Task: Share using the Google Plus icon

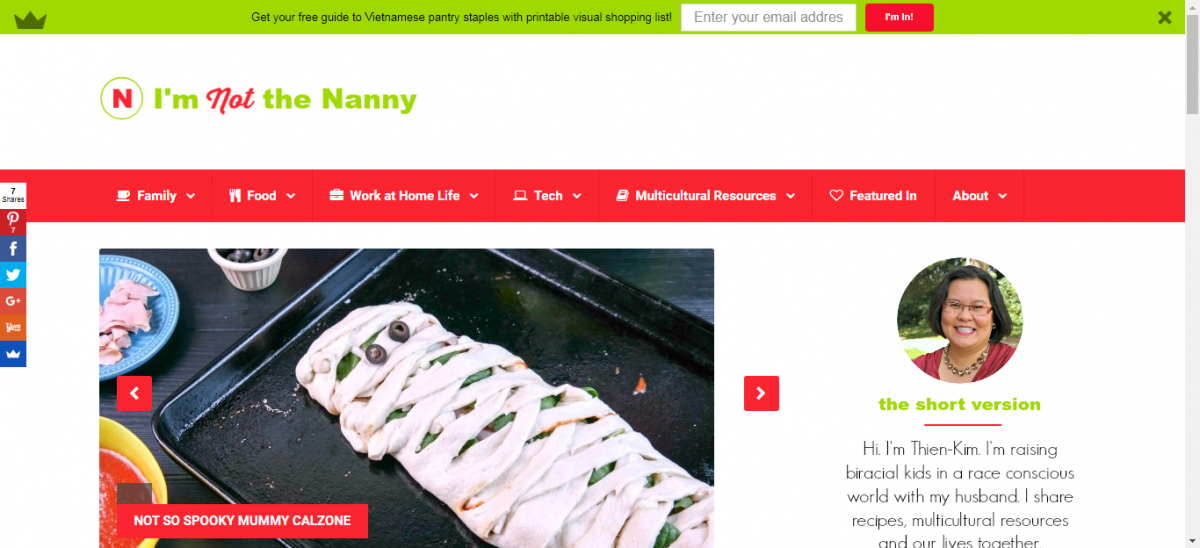Action: [x=13, y=300]
